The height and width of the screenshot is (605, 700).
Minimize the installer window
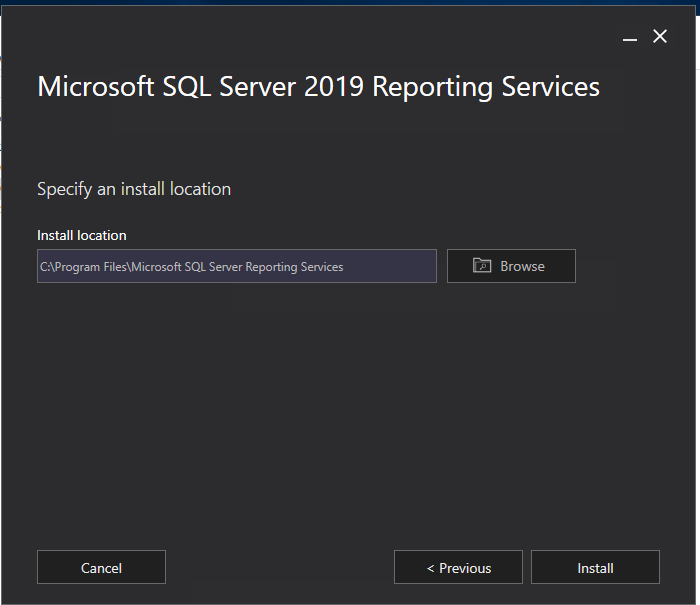click(630, 37)
